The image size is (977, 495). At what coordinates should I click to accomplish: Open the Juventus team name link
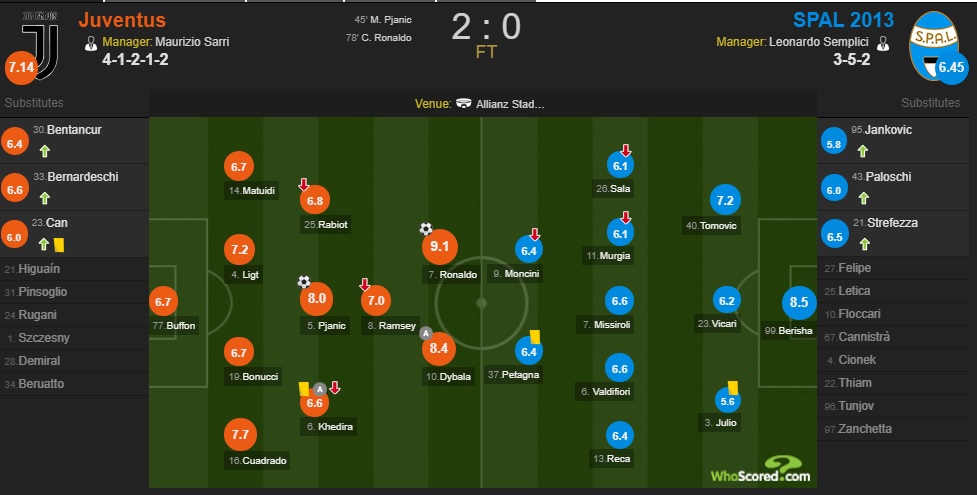(122, 20)
